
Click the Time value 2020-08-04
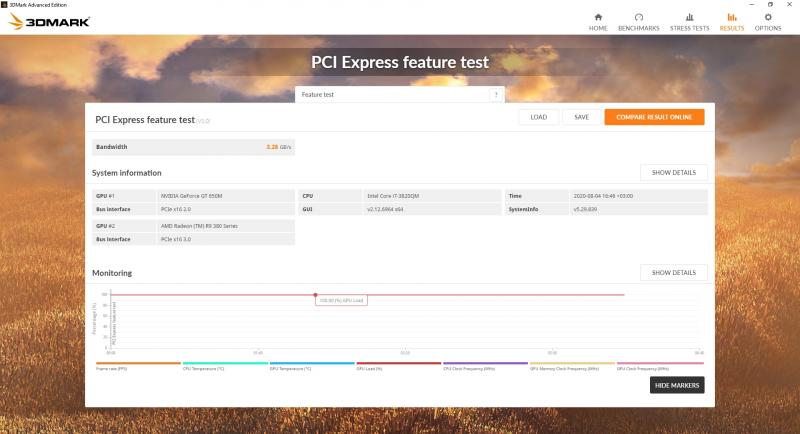coord(603,196)
